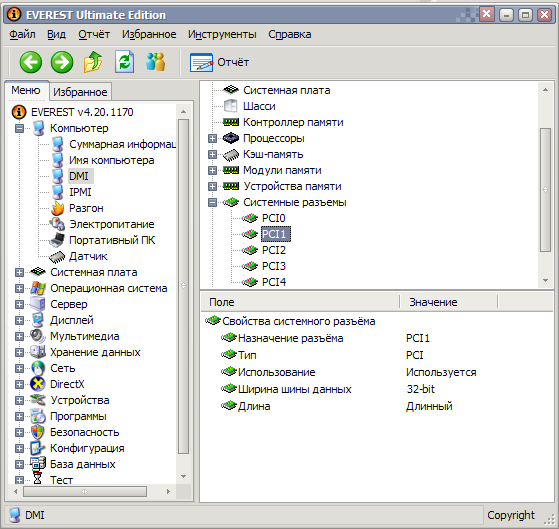Screen dimensions: 559x529
Task: Select the Датчик sensor chip icon
Action: [x=57, y=256]
